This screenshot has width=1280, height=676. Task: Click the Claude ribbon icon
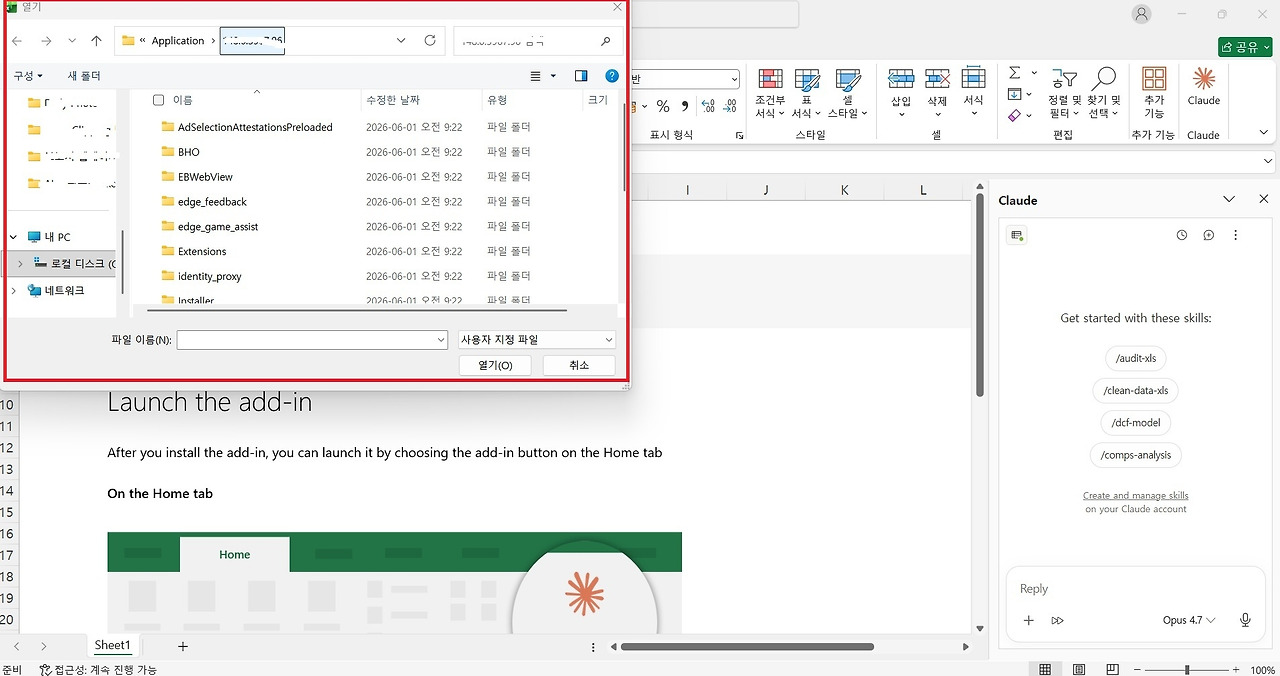[1204, 87]
